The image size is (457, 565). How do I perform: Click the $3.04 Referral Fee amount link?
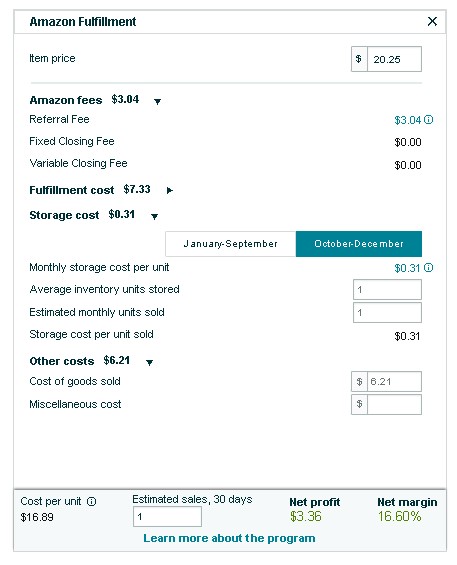point(407,120)
